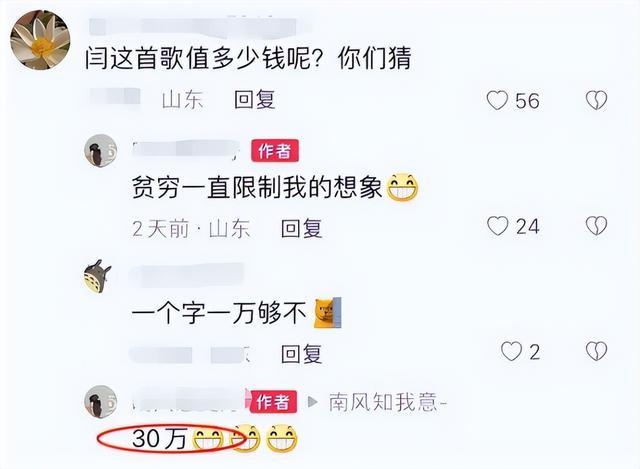The image size is (640, 469).
Task: Open the Totoro avatar profile
Action: pyautogui.click(x=97, y=276)
